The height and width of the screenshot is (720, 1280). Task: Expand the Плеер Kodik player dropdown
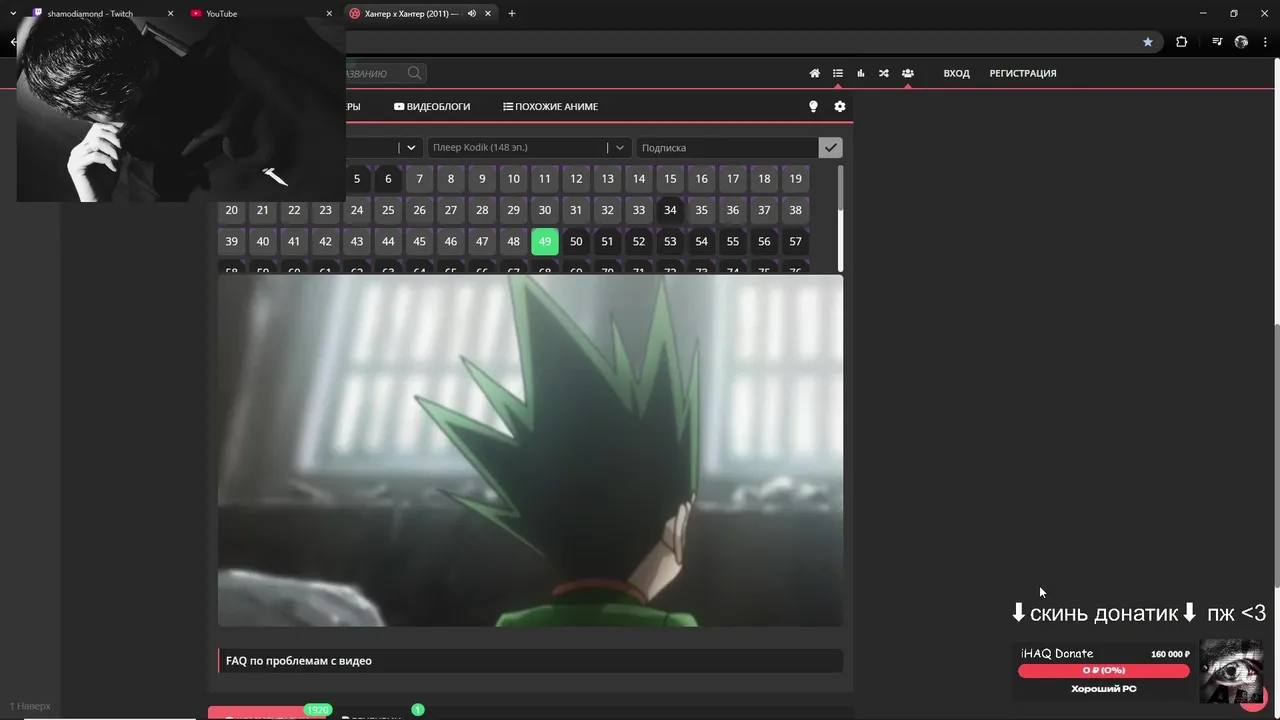point(621,147)
